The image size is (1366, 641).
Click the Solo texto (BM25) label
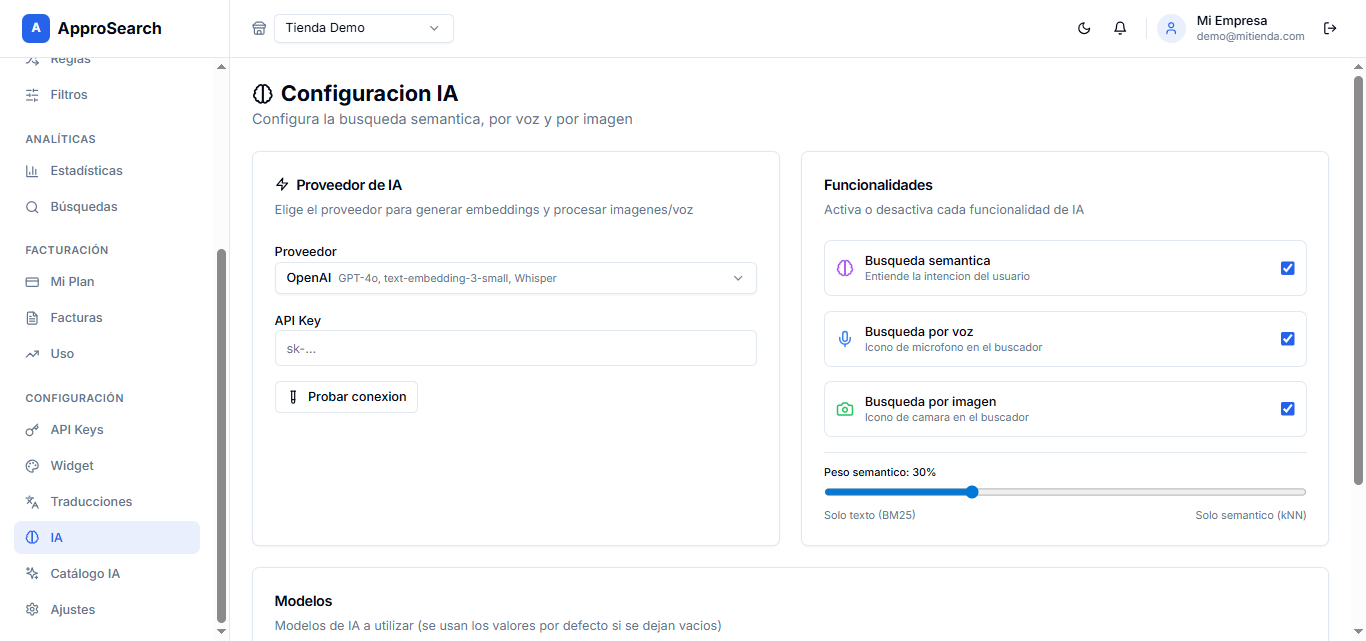[x=870, y=515]
